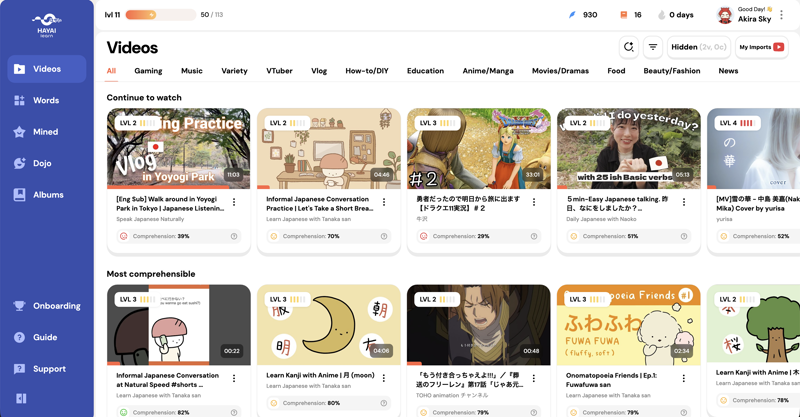Image resolution: width=800 pixels, height=417 pixels.
Task: Switch to the Gaming tab
Action: click(x=148, y=71)
